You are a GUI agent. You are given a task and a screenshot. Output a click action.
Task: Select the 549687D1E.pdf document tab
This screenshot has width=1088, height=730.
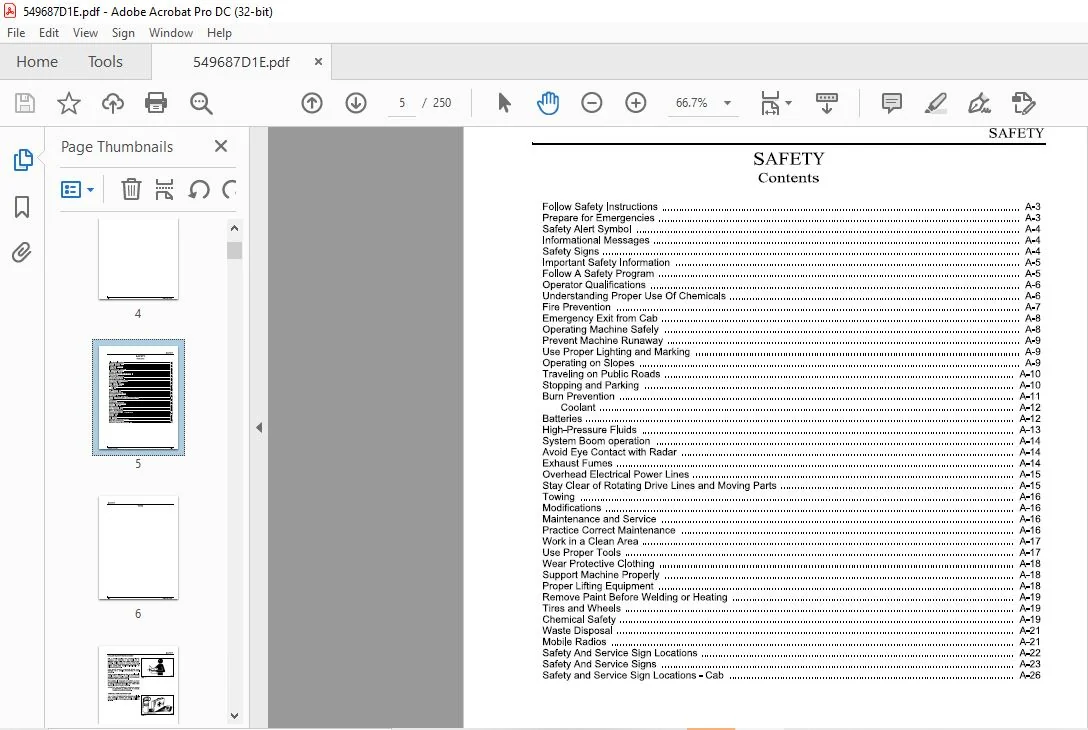(241, 62)
